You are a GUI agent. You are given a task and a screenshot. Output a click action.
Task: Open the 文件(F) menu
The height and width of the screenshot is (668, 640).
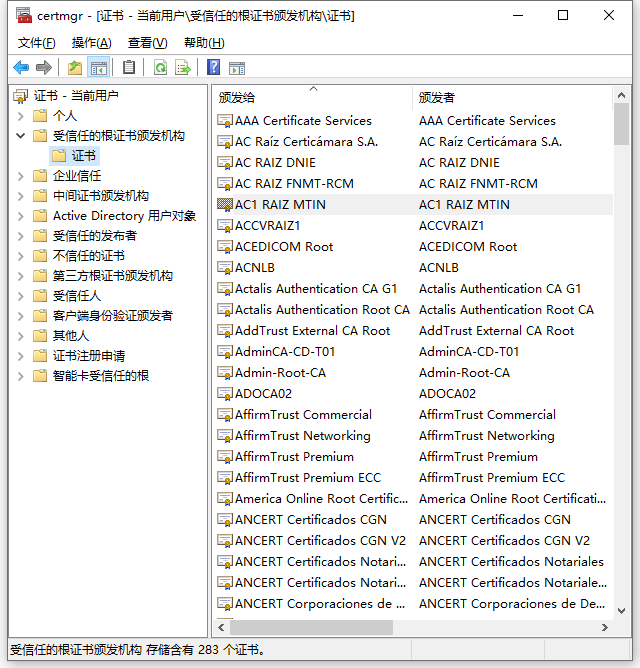(37, 43)
